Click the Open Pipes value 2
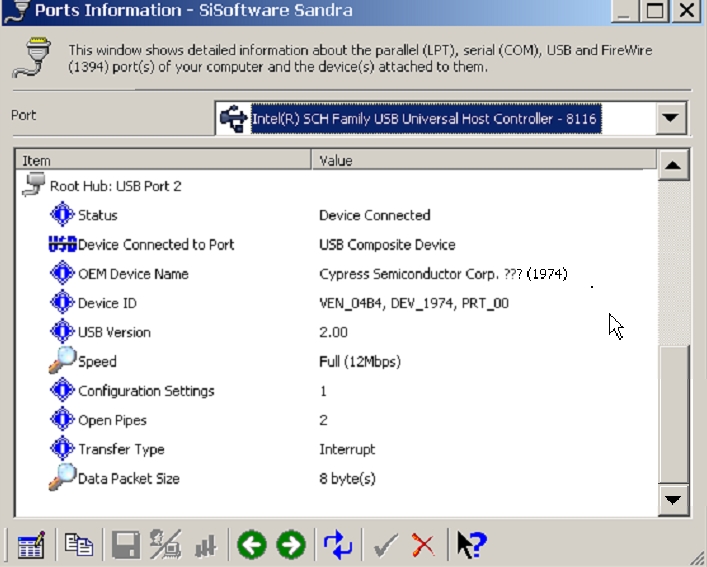The image size is (707, 567). [x=323, y=420]
